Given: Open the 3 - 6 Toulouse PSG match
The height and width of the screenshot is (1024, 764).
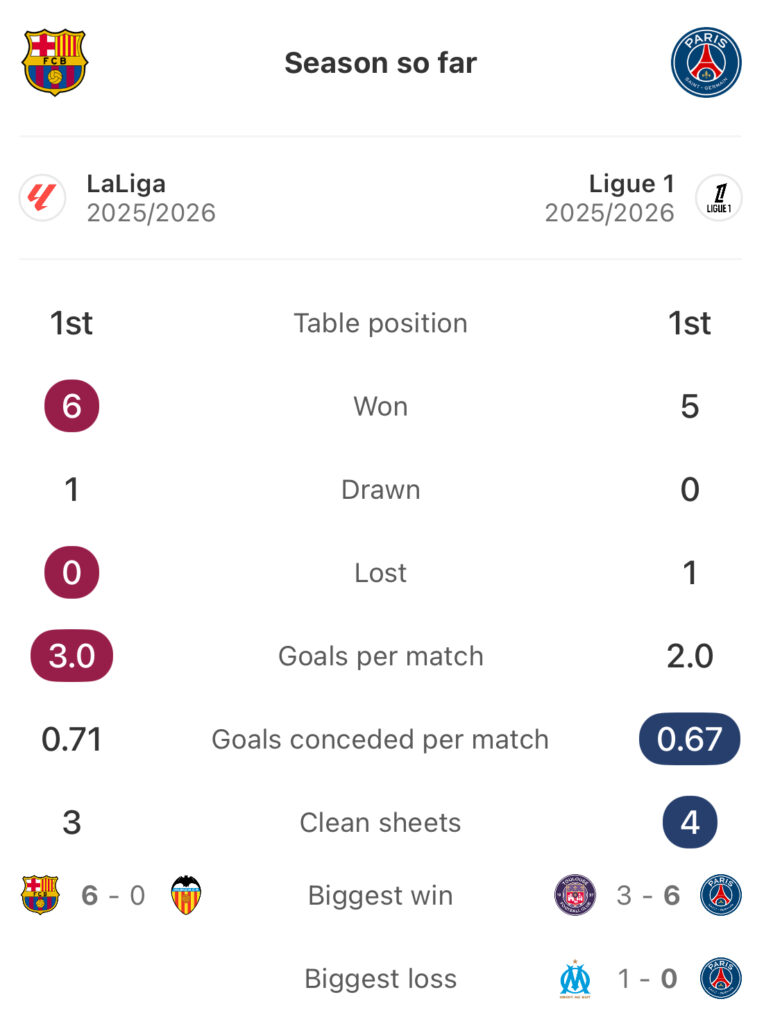Looking at the screenshot, I should coord(648,895).
